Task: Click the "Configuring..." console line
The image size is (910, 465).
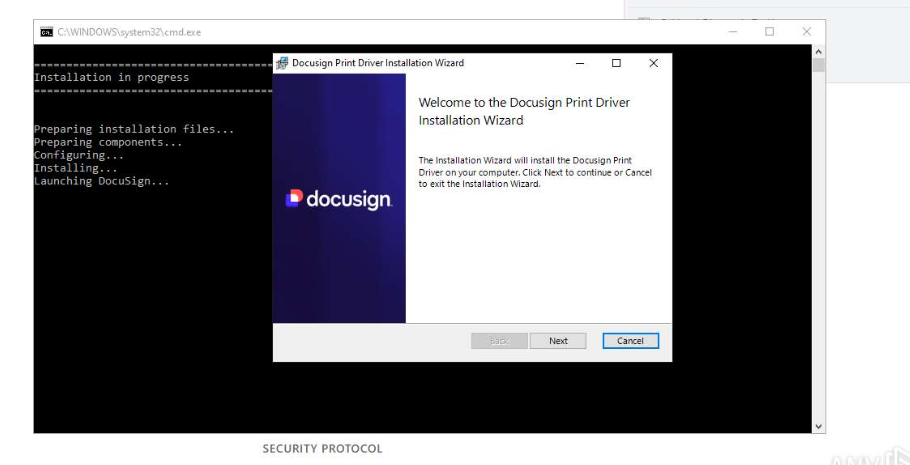Action: click(79, 155)
